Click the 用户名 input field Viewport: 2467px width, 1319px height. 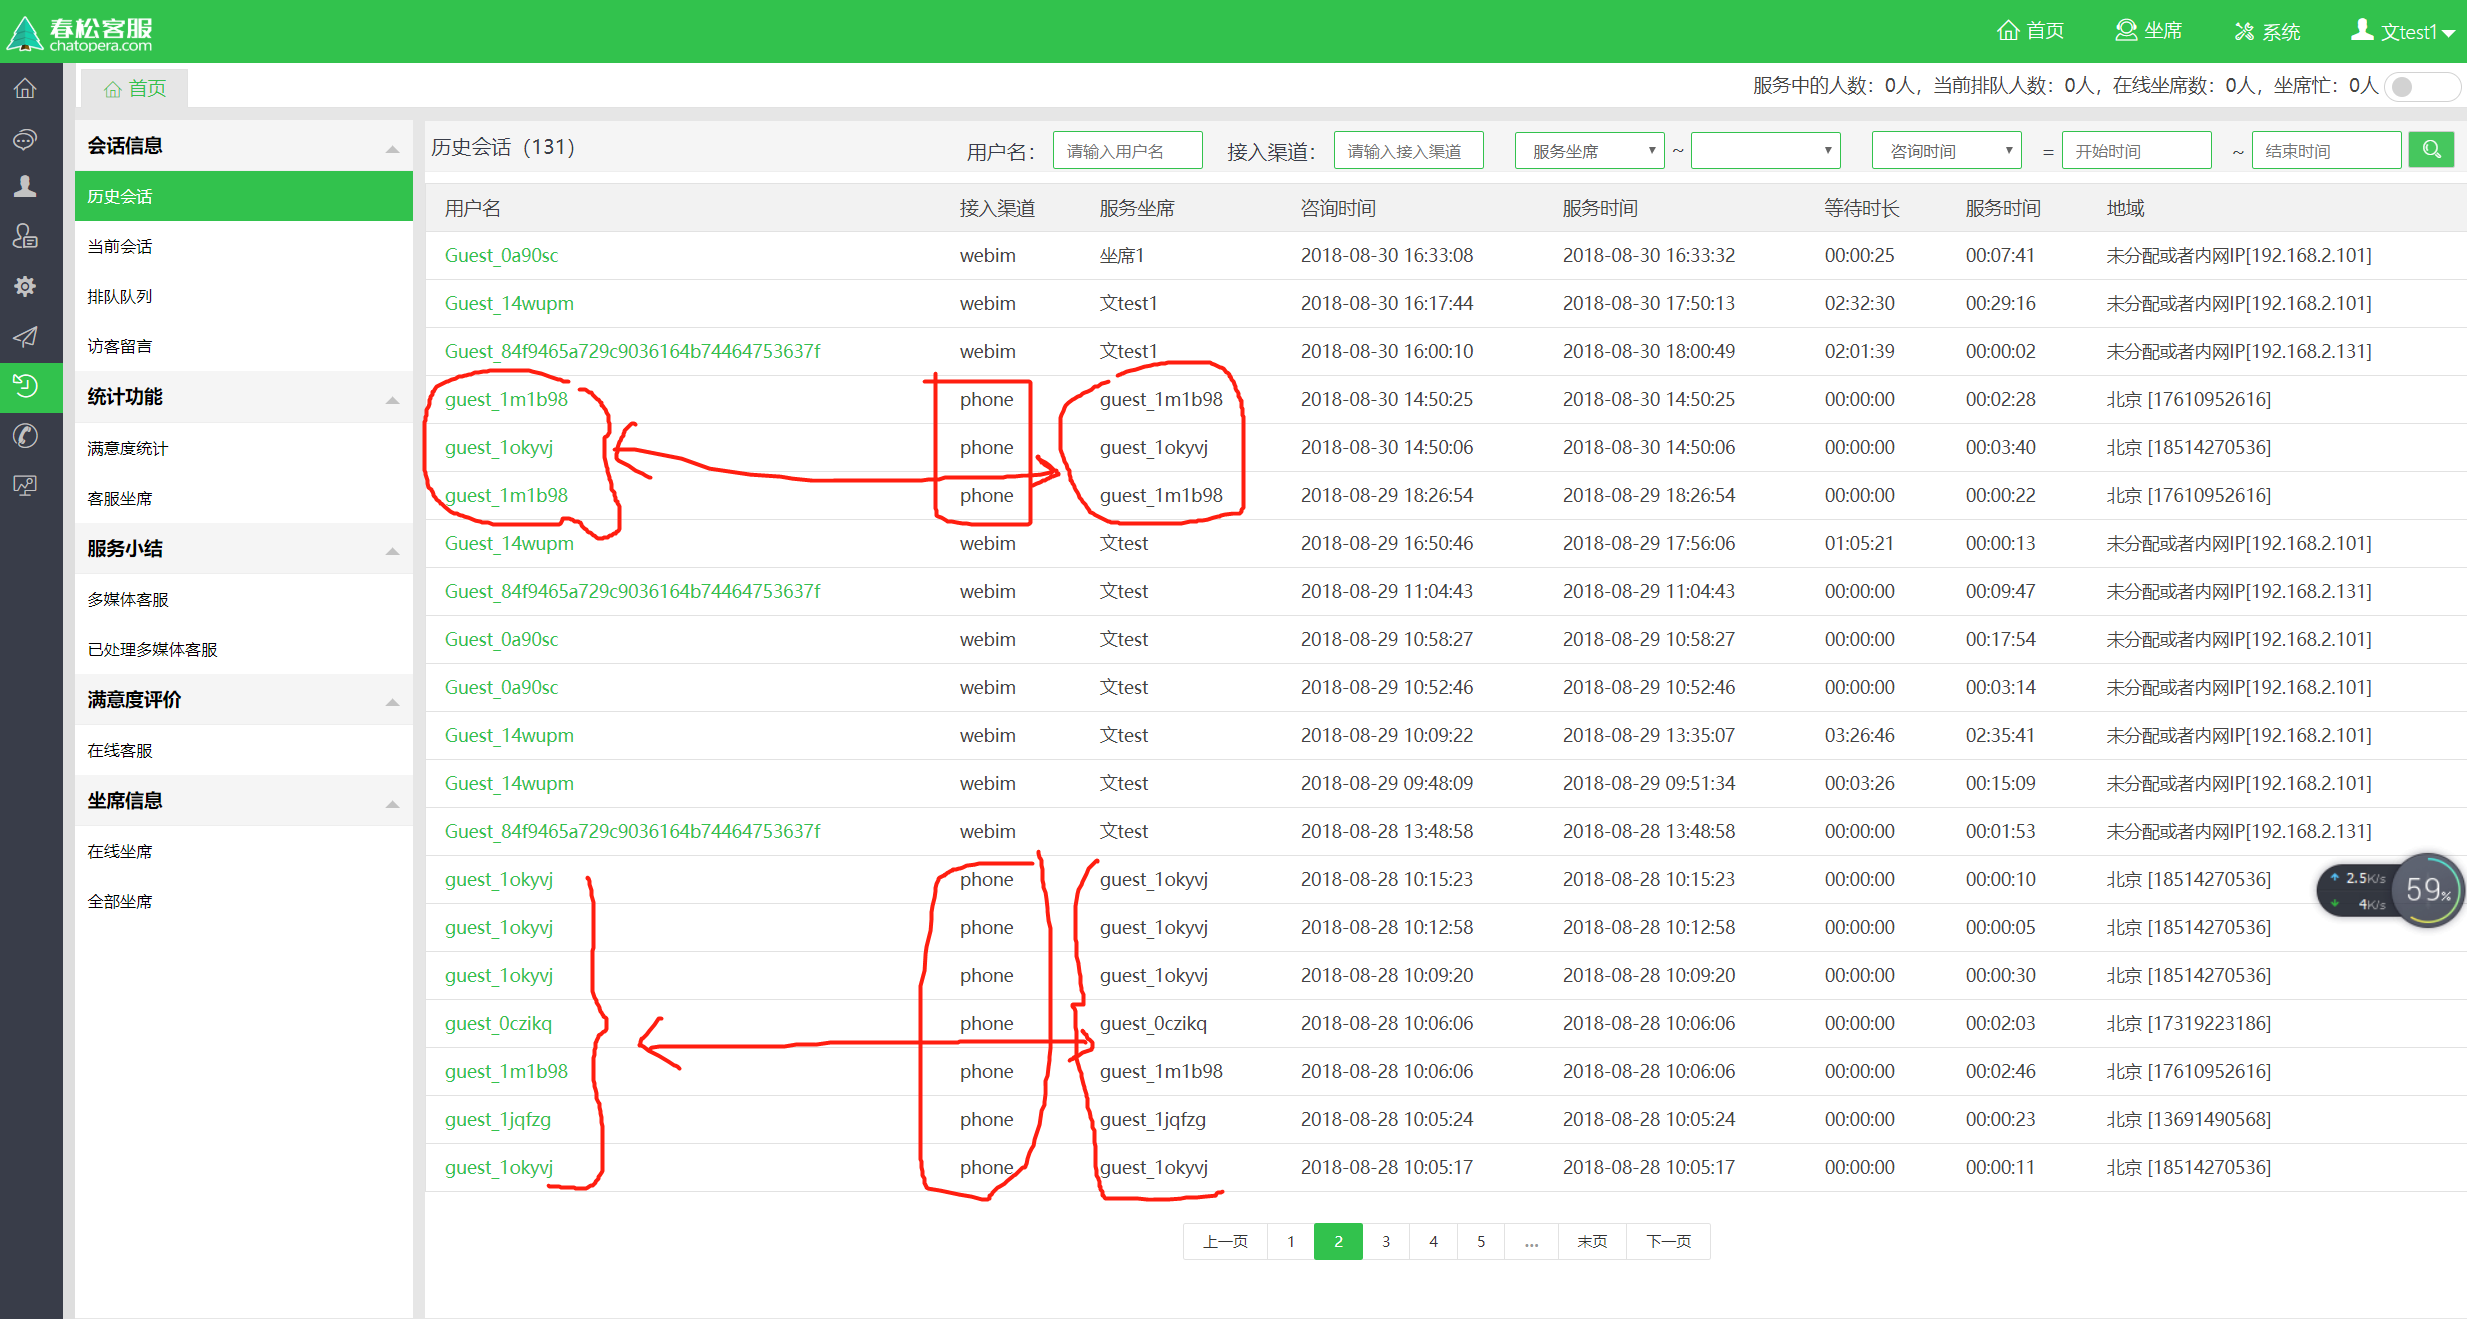(1127, 151)
